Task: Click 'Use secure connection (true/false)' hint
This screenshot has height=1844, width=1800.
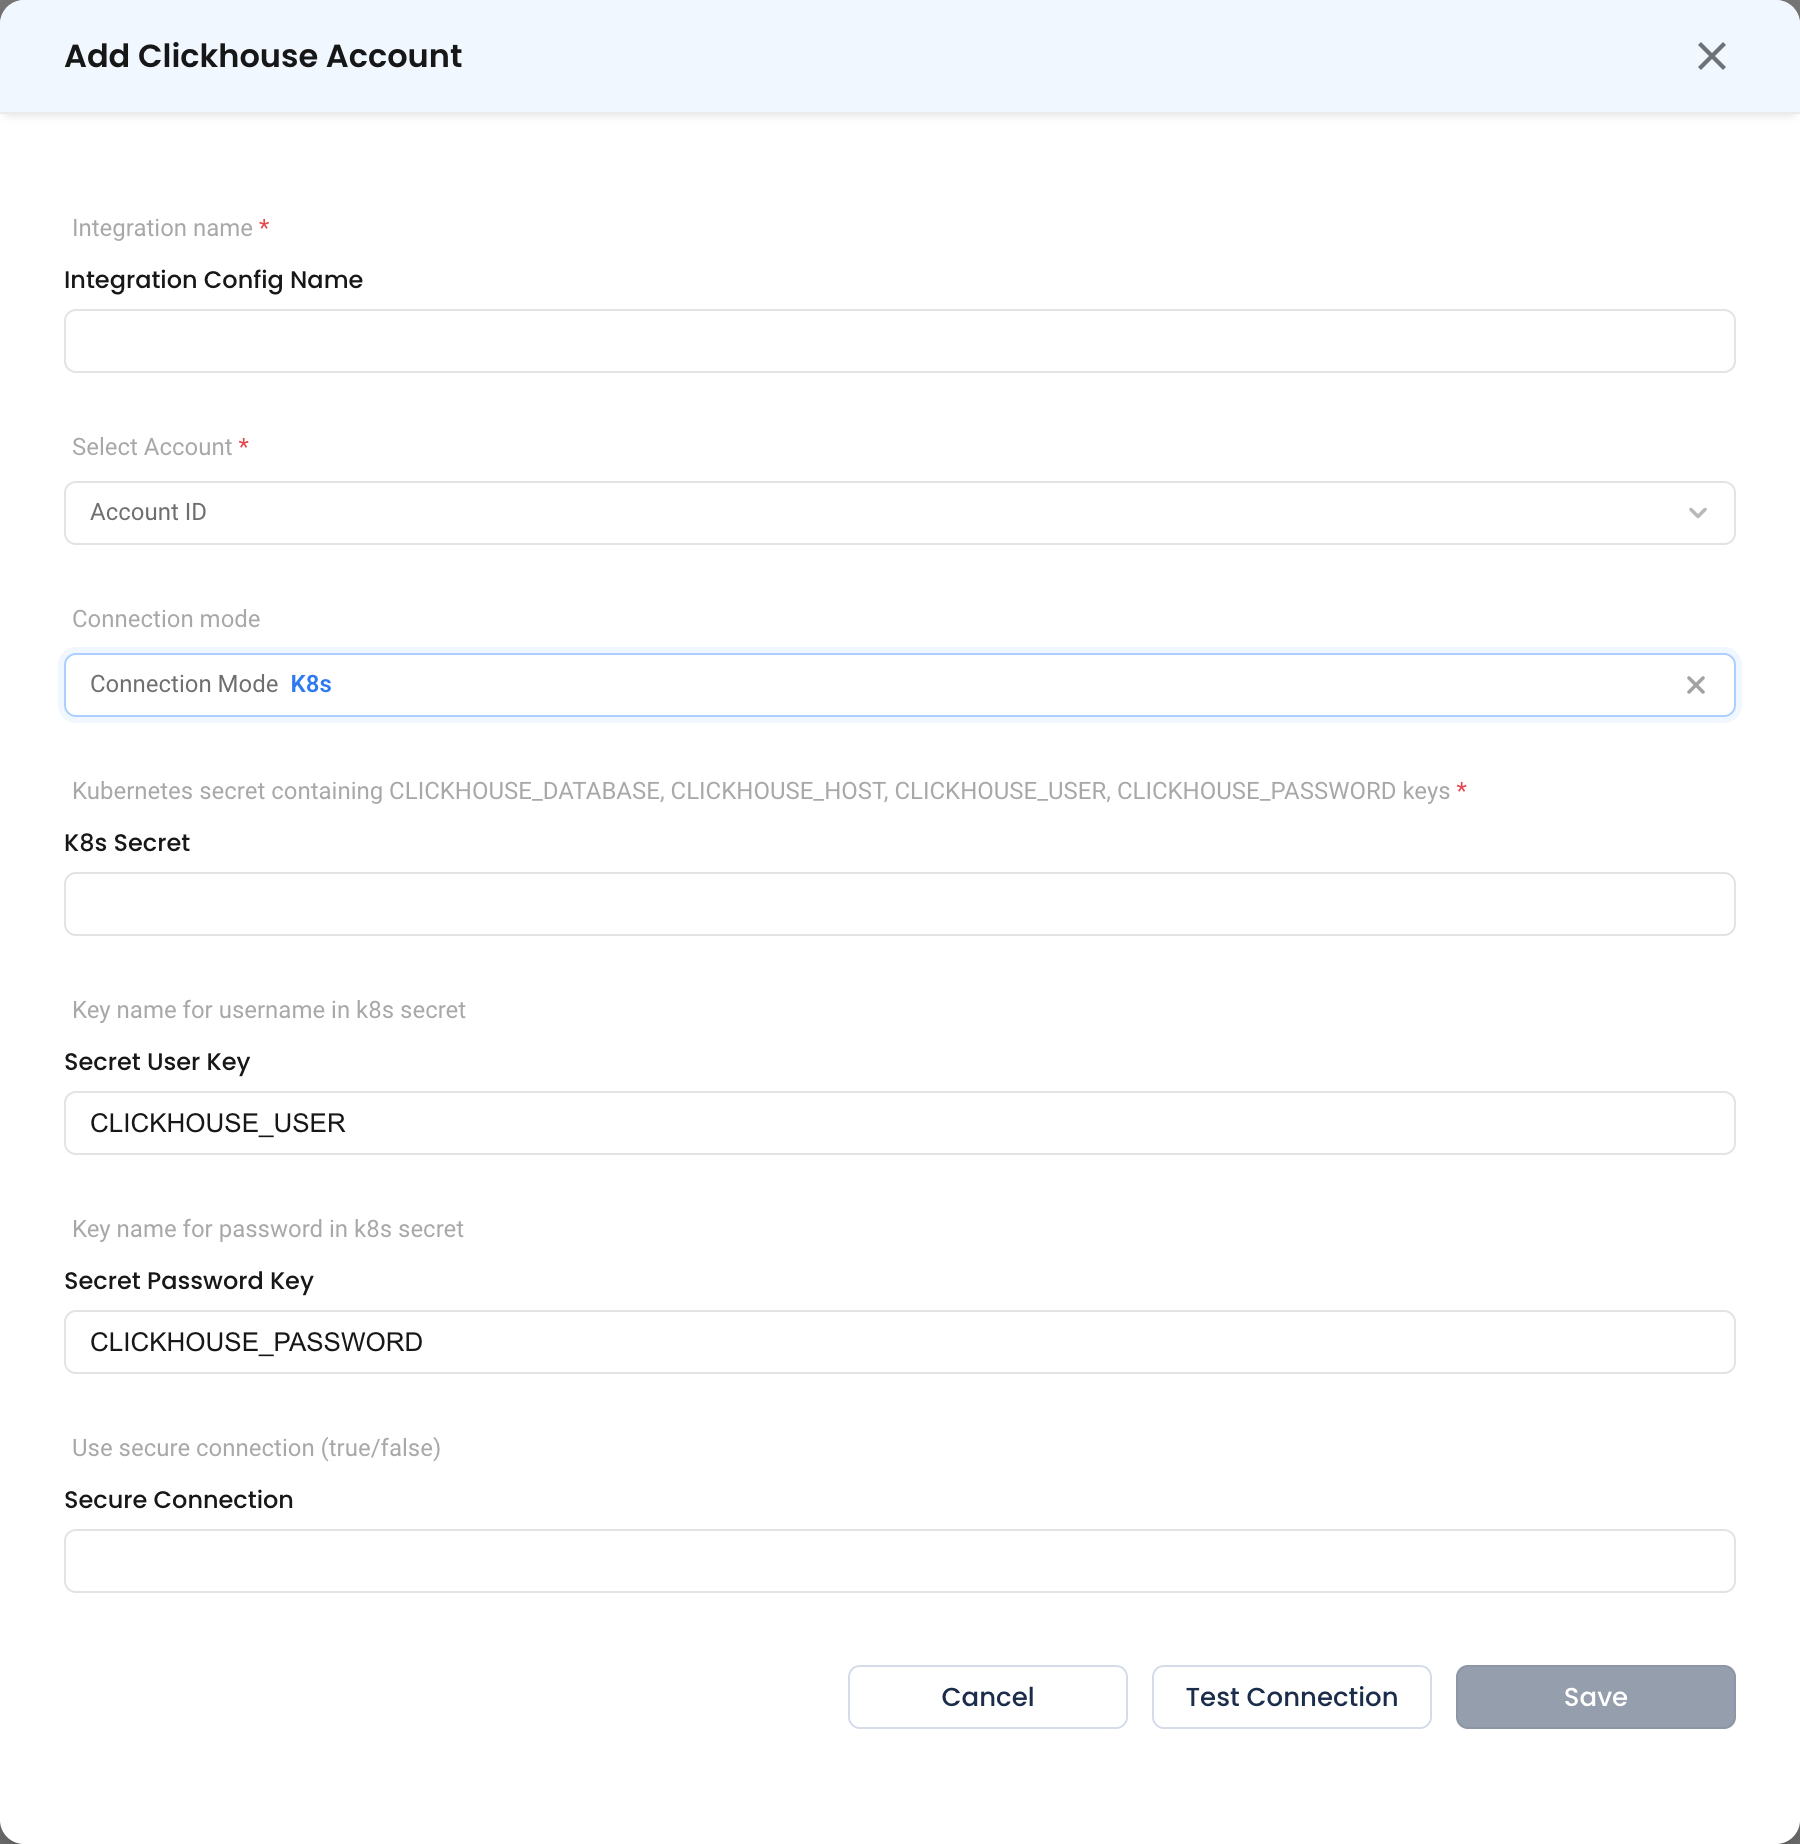Action: pyautogui.click(x=257, y=1448)
